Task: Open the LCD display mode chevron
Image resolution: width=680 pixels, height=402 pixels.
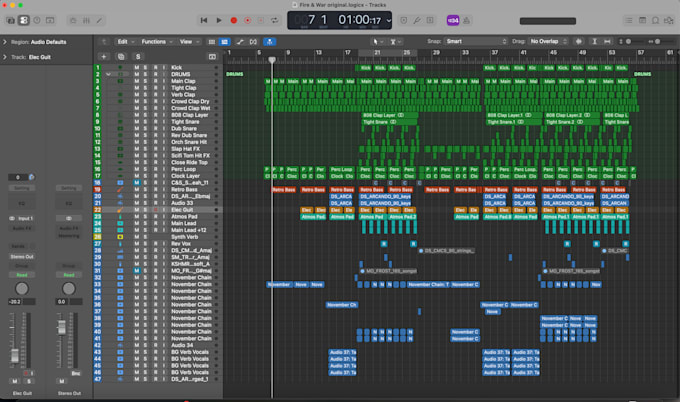Action: 389,20
